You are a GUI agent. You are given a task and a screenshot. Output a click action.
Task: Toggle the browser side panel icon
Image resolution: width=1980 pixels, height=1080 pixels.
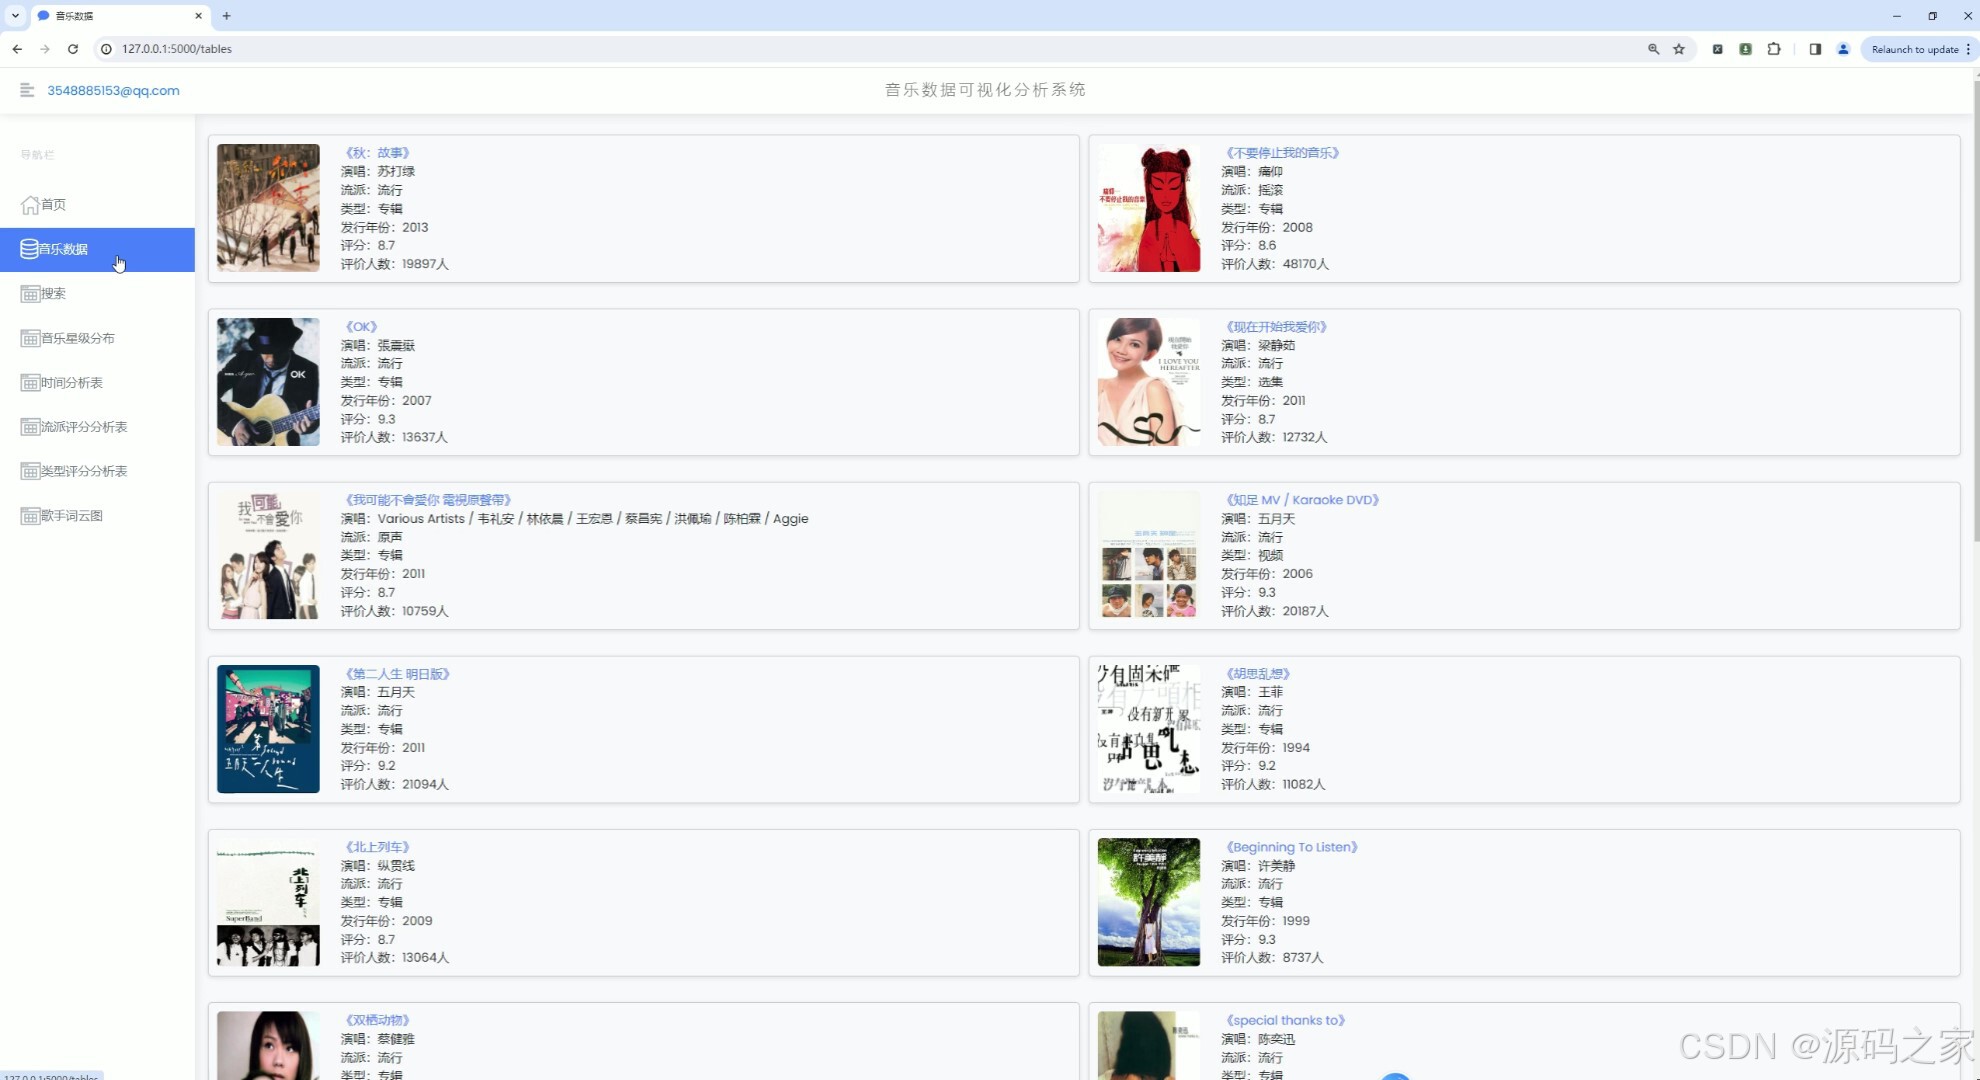(1815, 49)
